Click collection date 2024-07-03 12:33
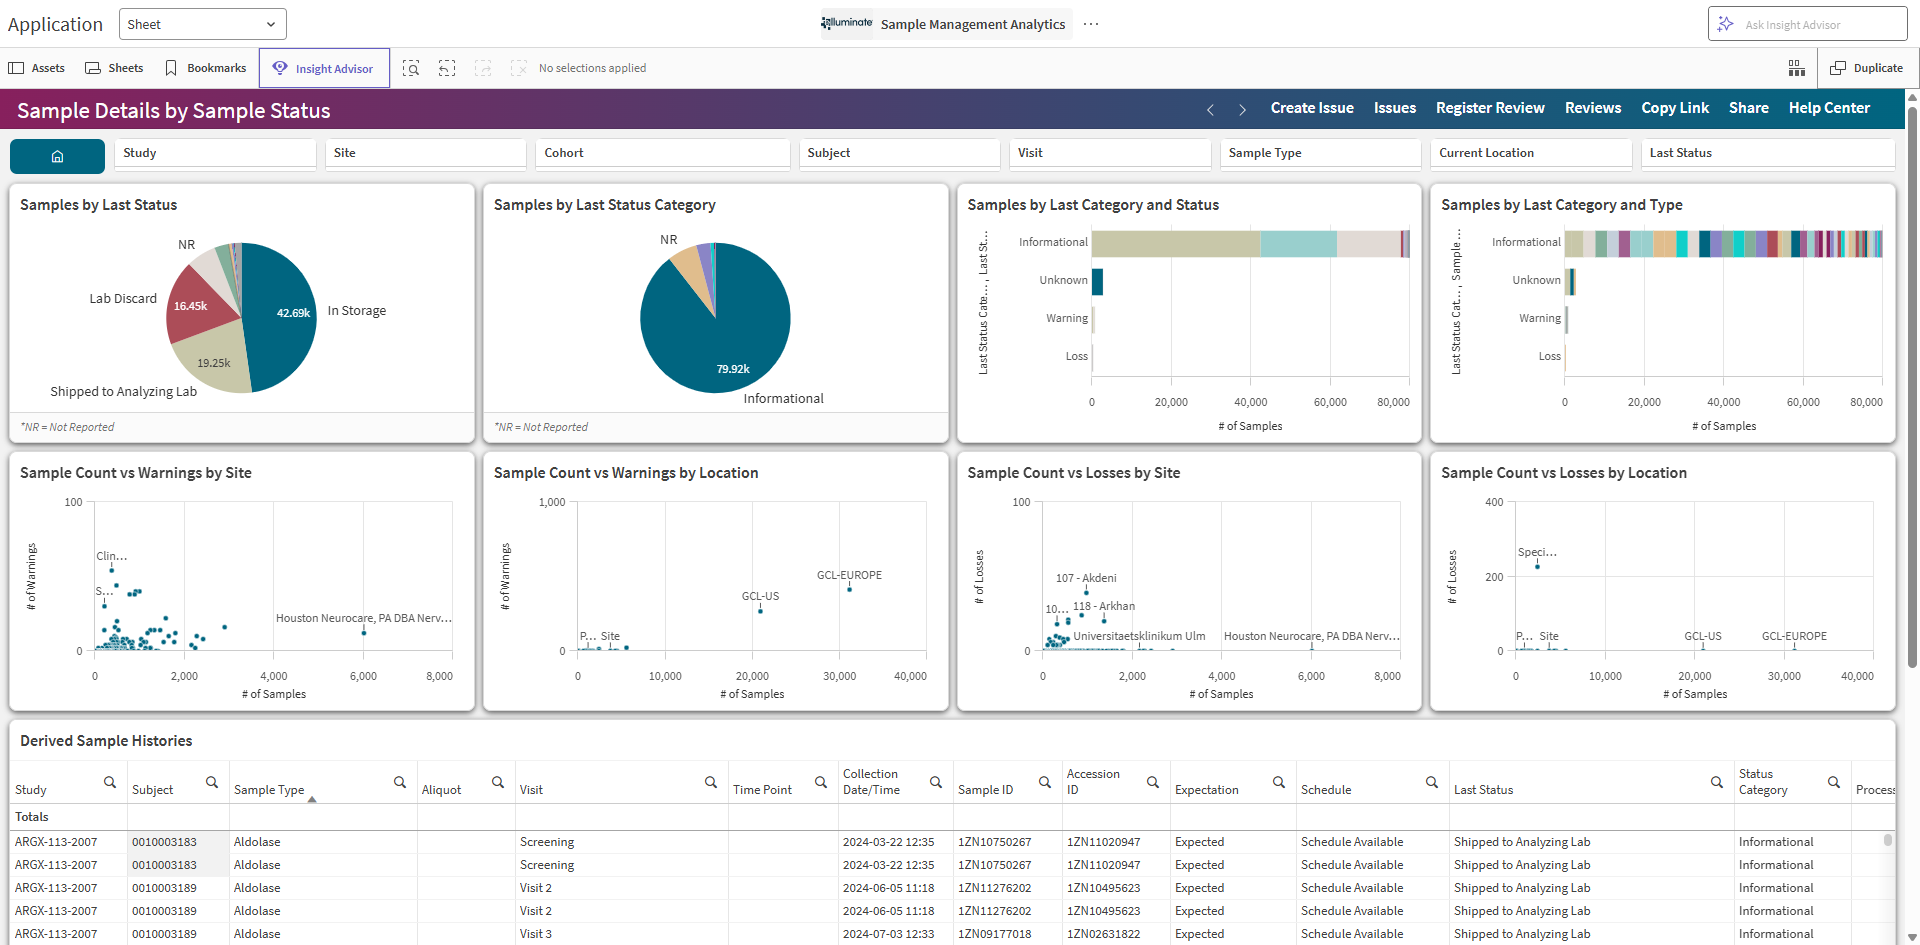Viewport: 1920px width, 945px height. point(888,934)
